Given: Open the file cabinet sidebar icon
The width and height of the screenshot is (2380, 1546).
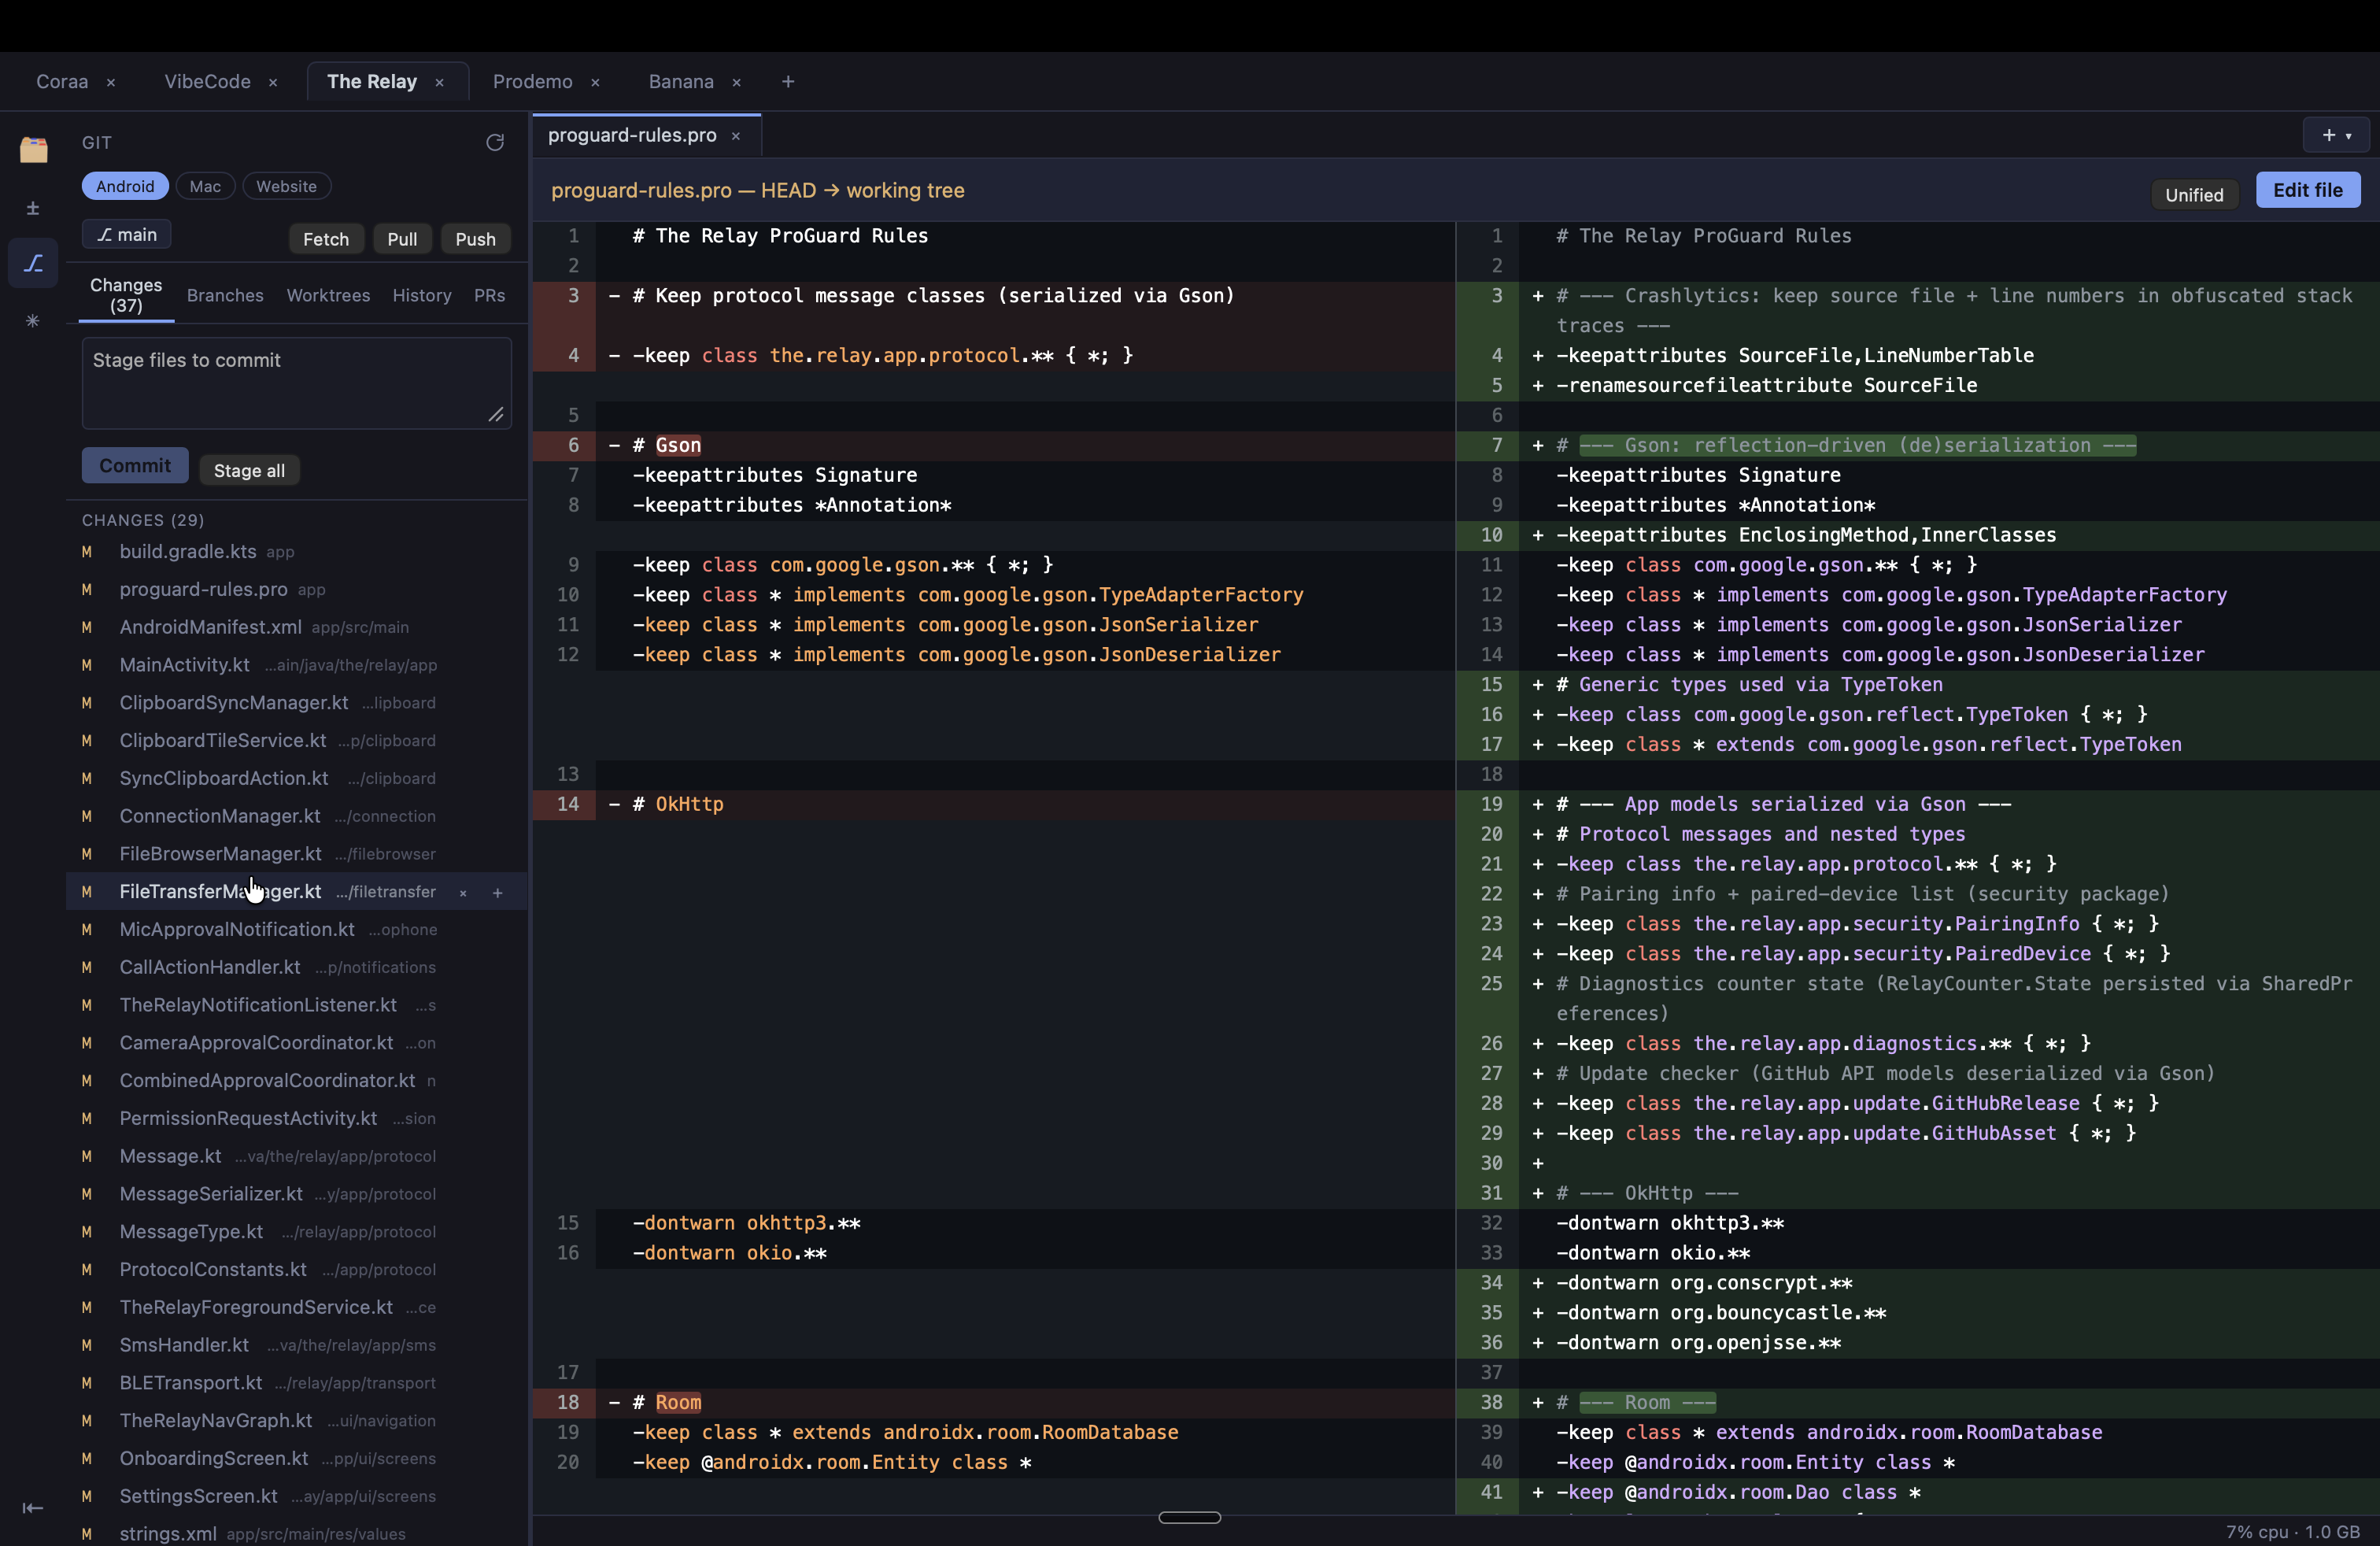Looking at the screenshot, I should tap(34, 149).
